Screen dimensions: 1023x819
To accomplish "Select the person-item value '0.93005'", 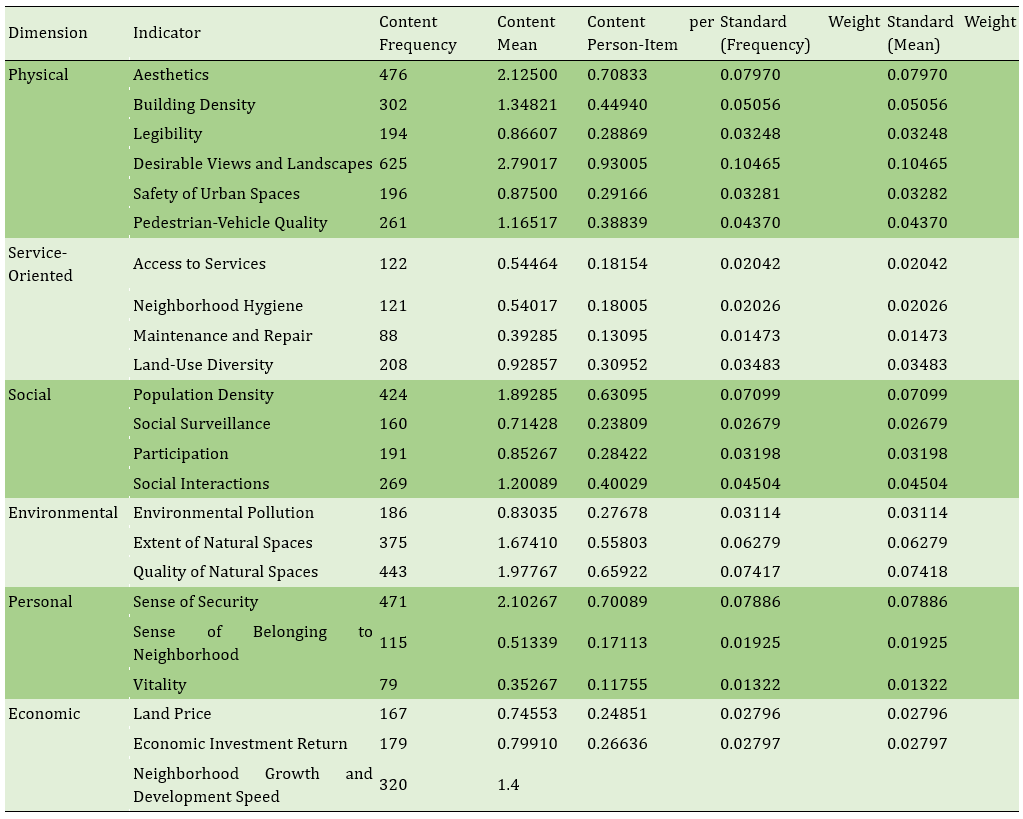I will pyautogui.click(x=617, y=164).
